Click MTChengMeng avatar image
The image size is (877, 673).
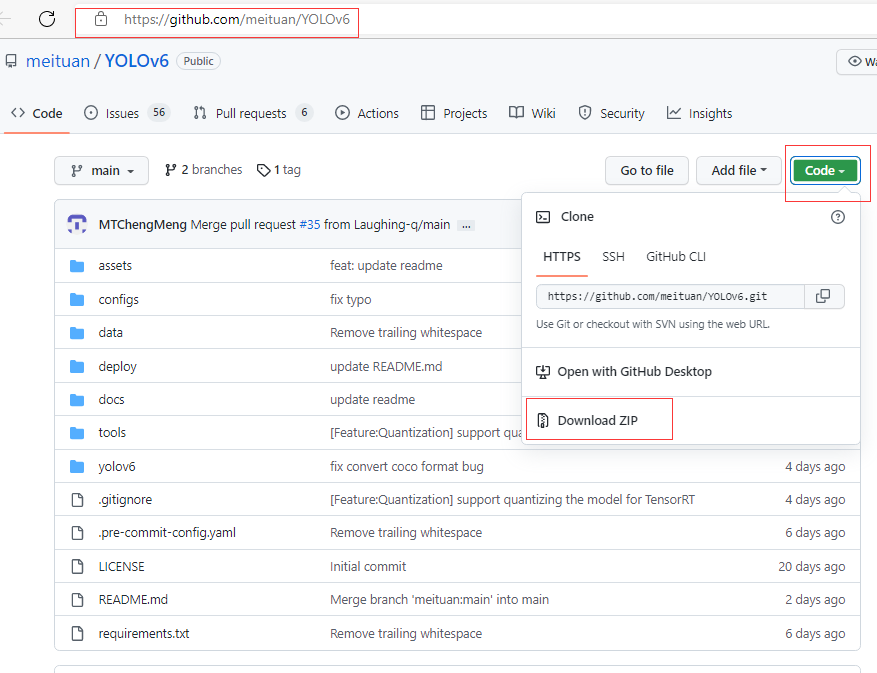click(77, 224)
